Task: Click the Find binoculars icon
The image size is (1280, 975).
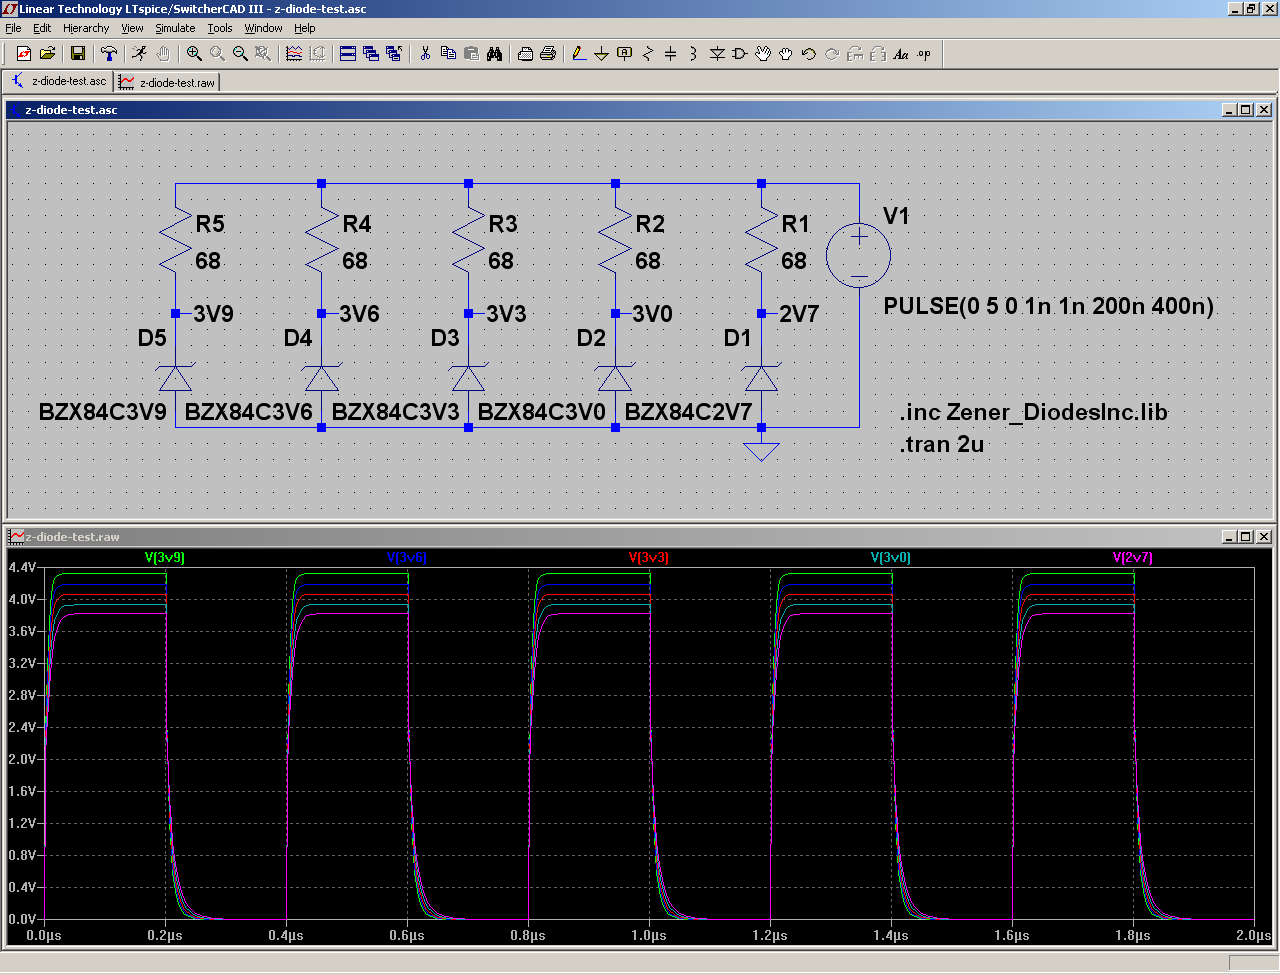Action: tap(494, 54)
